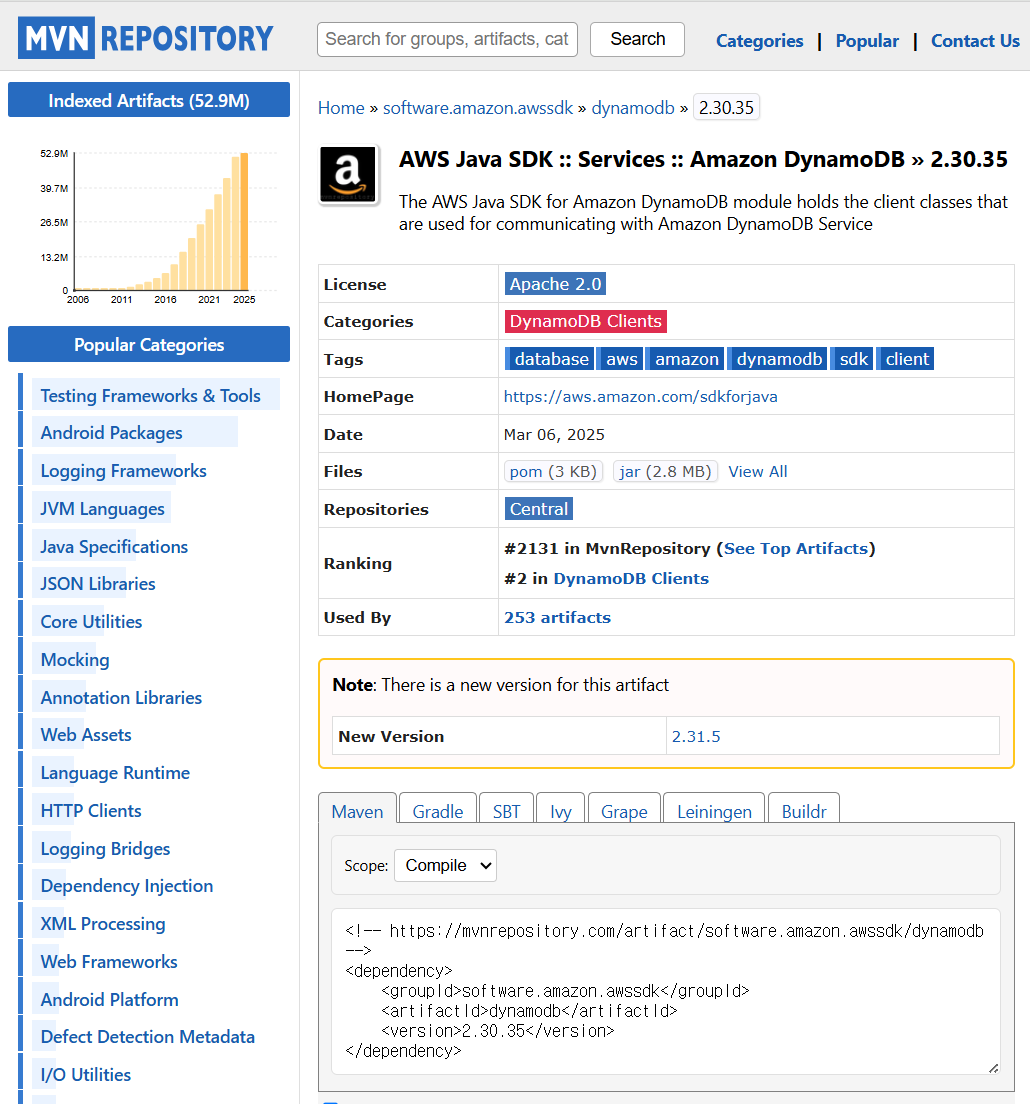The image size is (1030, 1104).
Task: Select the dynamodb tag
Action: pyautogui.click(x=778, y=359)
